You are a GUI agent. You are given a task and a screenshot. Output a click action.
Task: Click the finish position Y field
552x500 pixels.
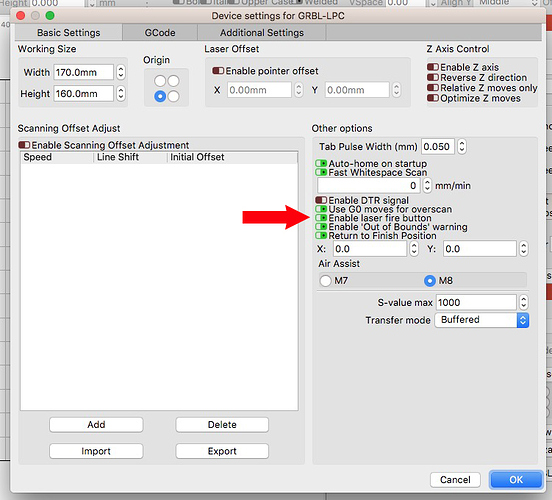coord(479,249)
